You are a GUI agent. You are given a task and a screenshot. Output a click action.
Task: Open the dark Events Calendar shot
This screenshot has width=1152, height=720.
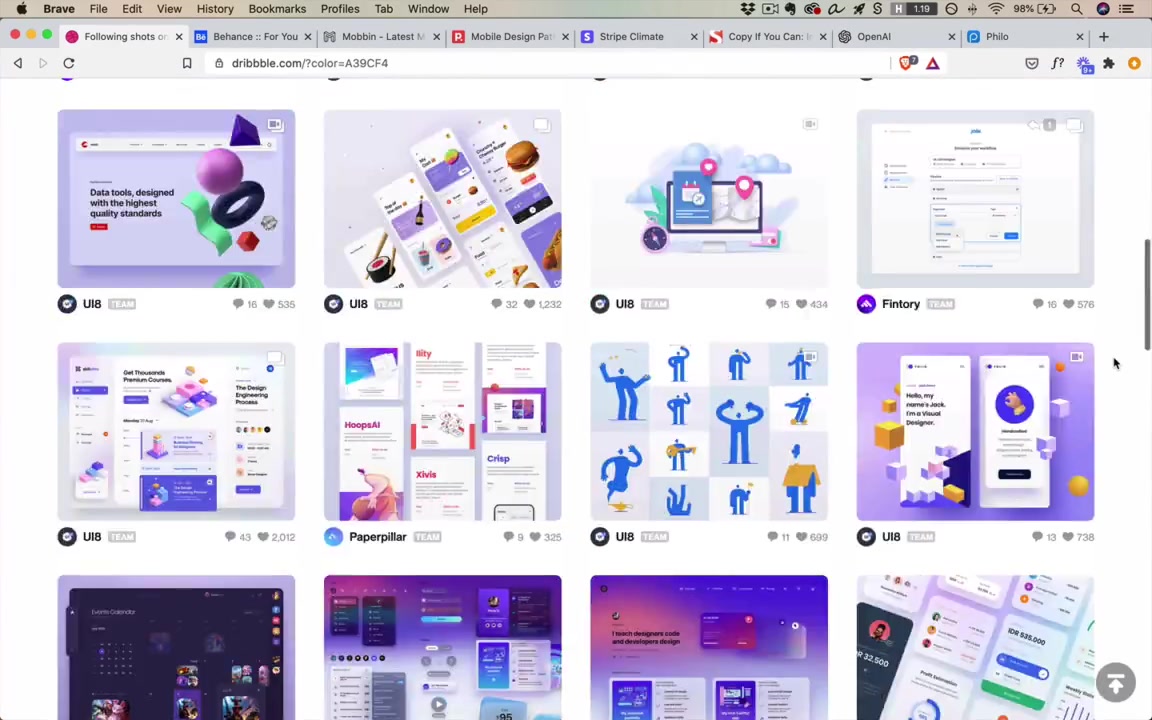point(176,647)
